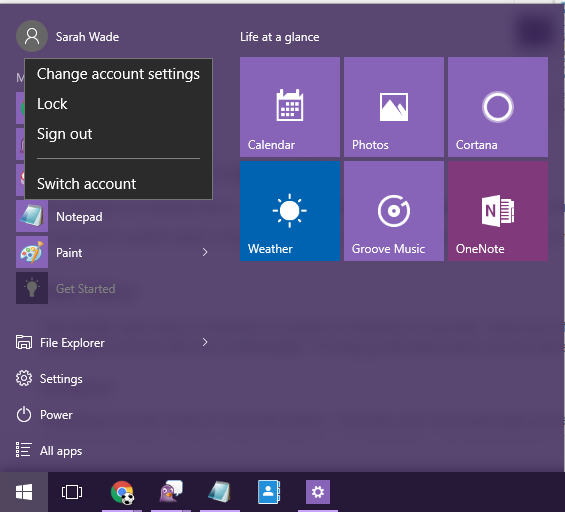Open Chrome from the taskbar
This screenshot has height=512, width=565.
click(122, 492)
